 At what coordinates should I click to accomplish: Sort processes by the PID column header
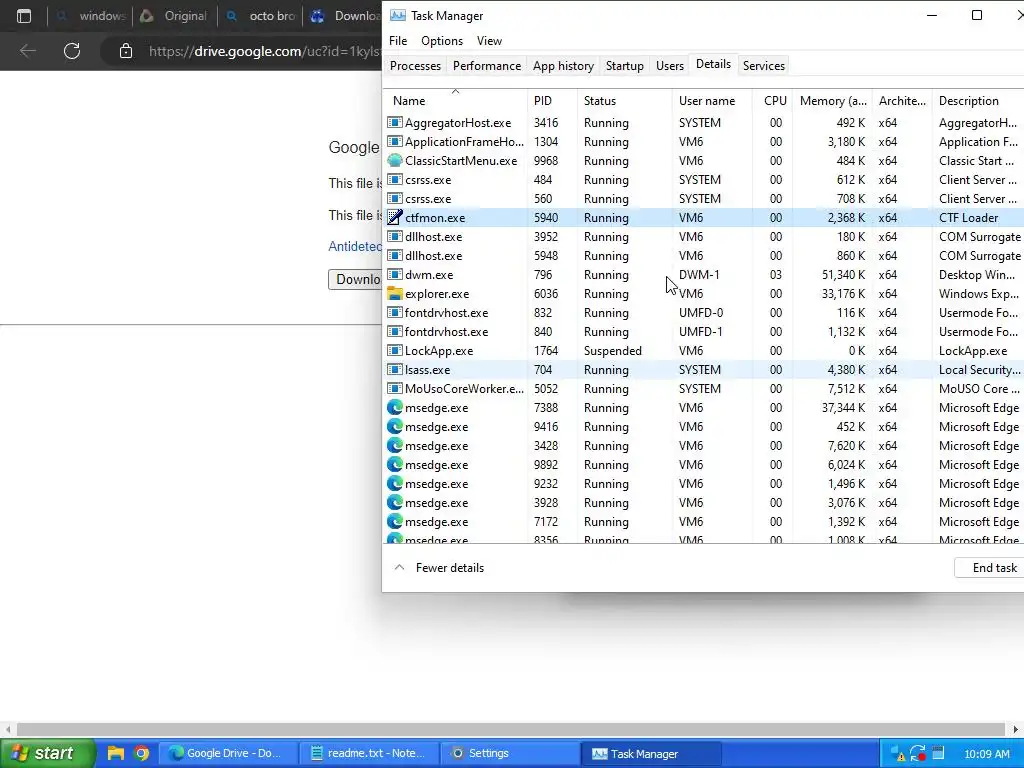pyautogui.click(x=552, y=101)
